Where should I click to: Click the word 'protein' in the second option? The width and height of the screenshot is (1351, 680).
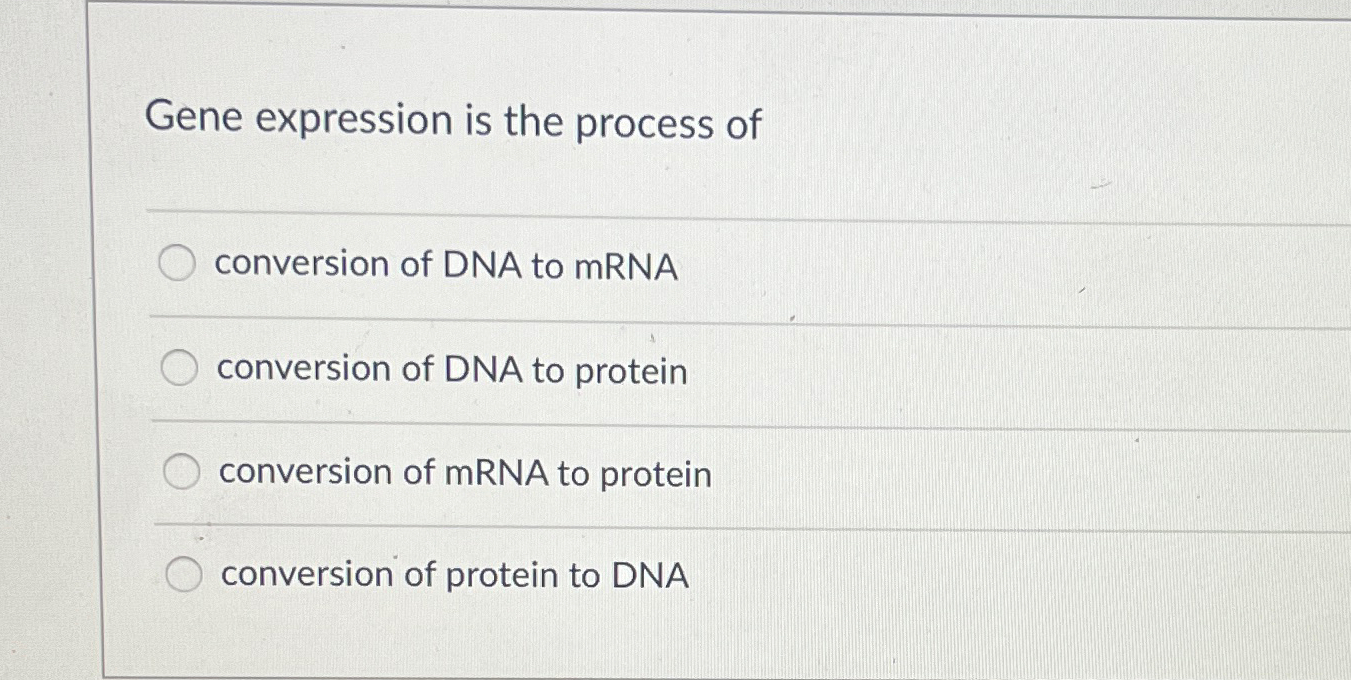[x=630, y=372]
